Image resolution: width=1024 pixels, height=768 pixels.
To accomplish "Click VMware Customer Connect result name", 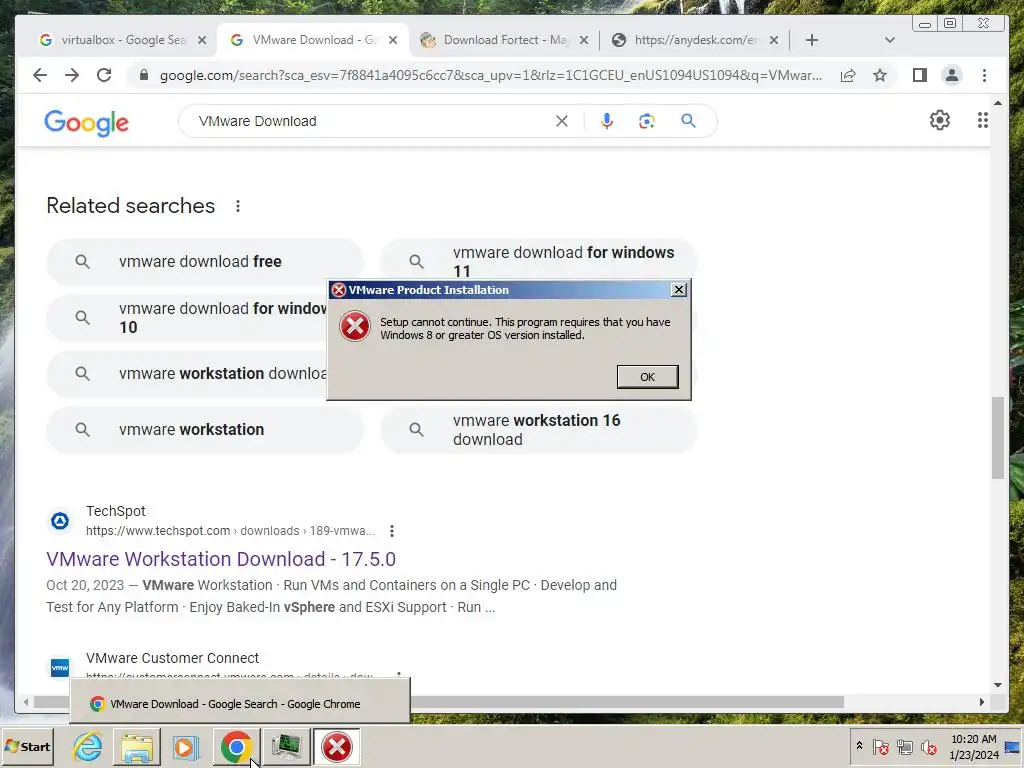I will pyautogui.click(x=172, y=658).
